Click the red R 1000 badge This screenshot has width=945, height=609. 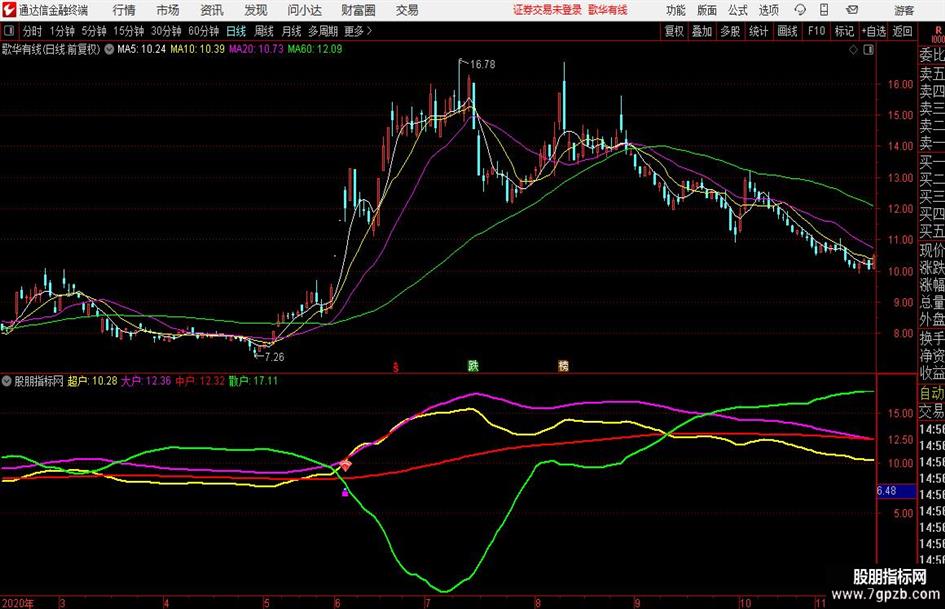(938, 34)
